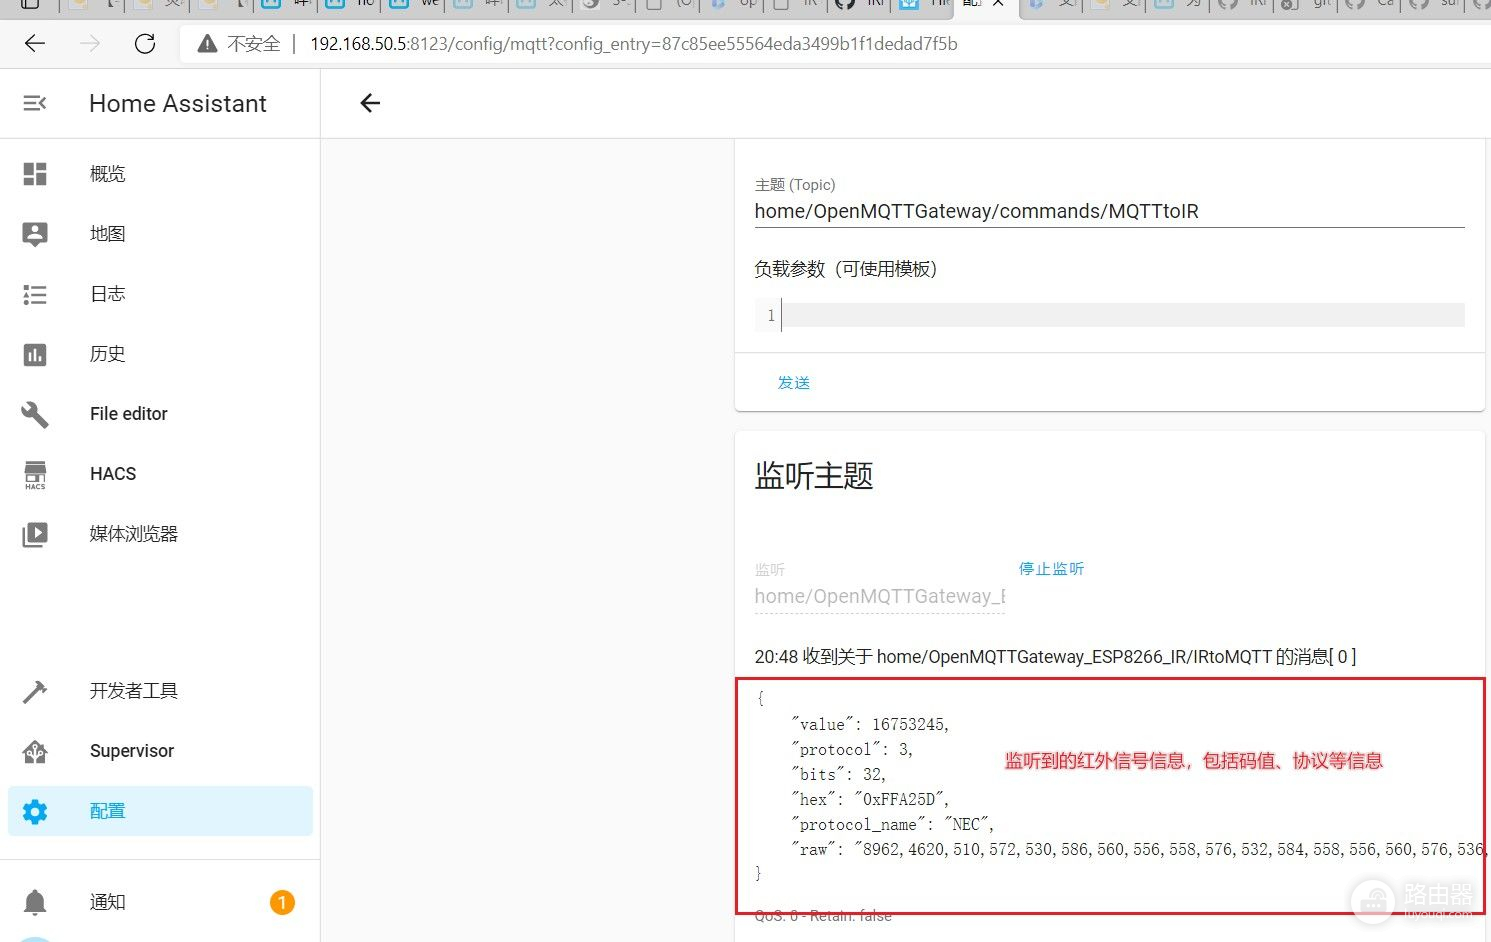Click the orange notification count badge

click(x=282, y=903)
